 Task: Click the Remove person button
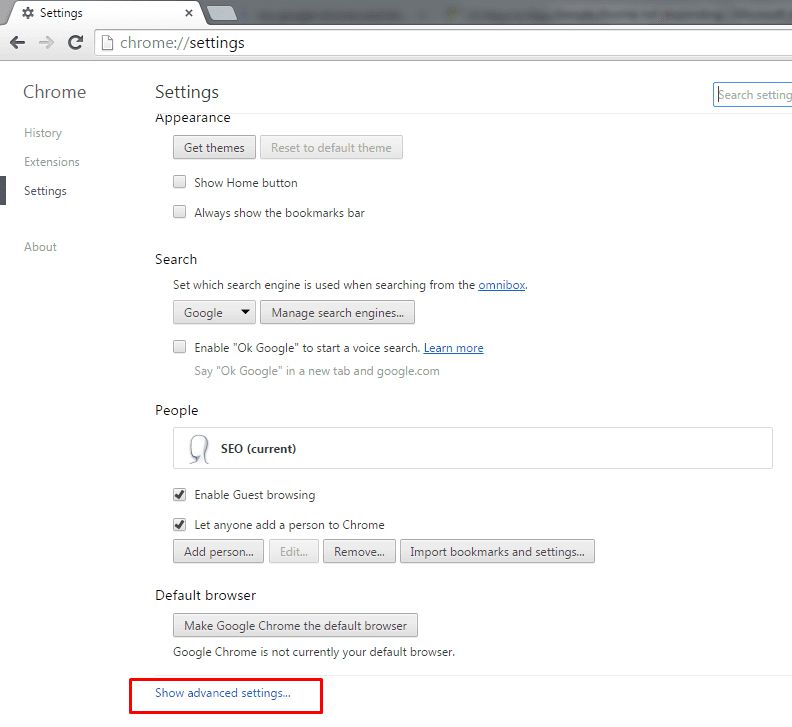coord(359,552)
